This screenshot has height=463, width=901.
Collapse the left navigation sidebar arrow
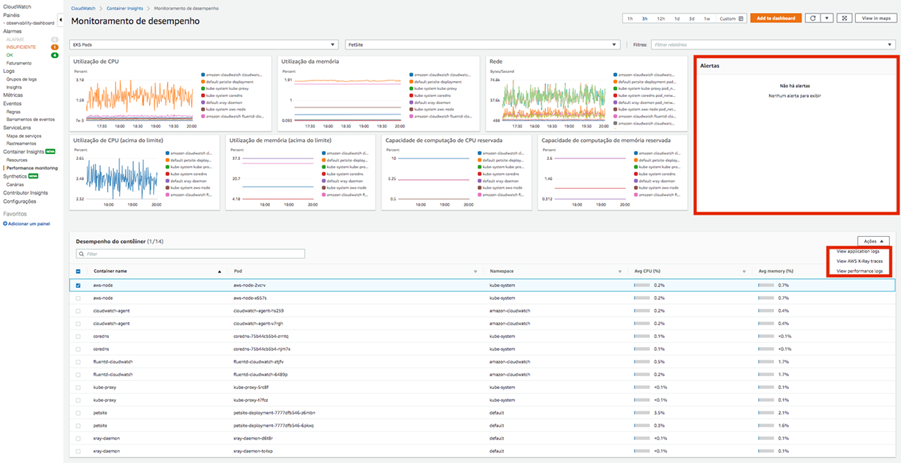click(x=61, y=19)
